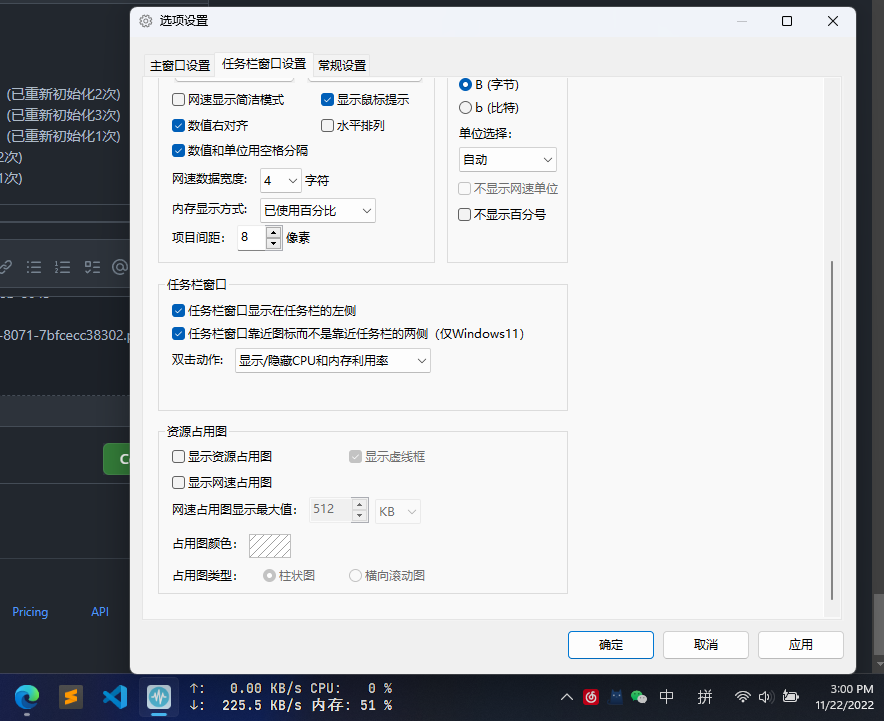
Task: Open the 单位选择 dropdown showing 自动
Action: point(507,159)
